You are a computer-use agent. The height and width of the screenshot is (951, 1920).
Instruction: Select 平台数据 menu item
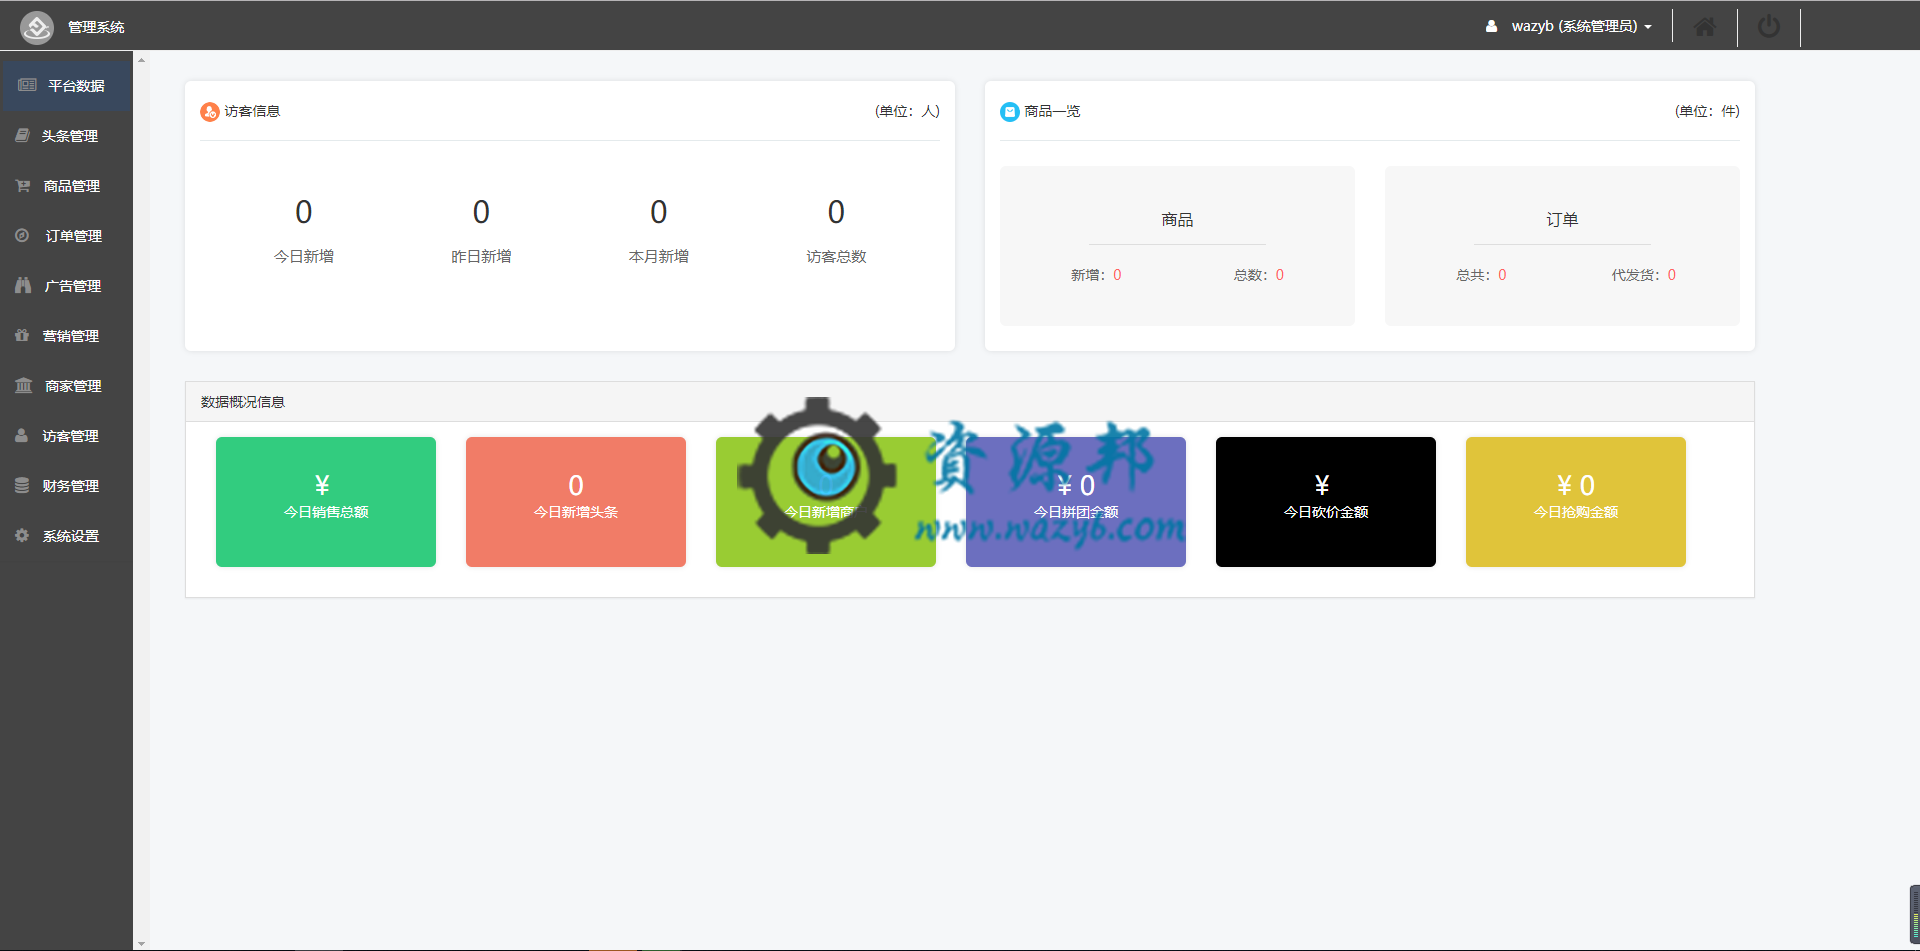[66, 86]
